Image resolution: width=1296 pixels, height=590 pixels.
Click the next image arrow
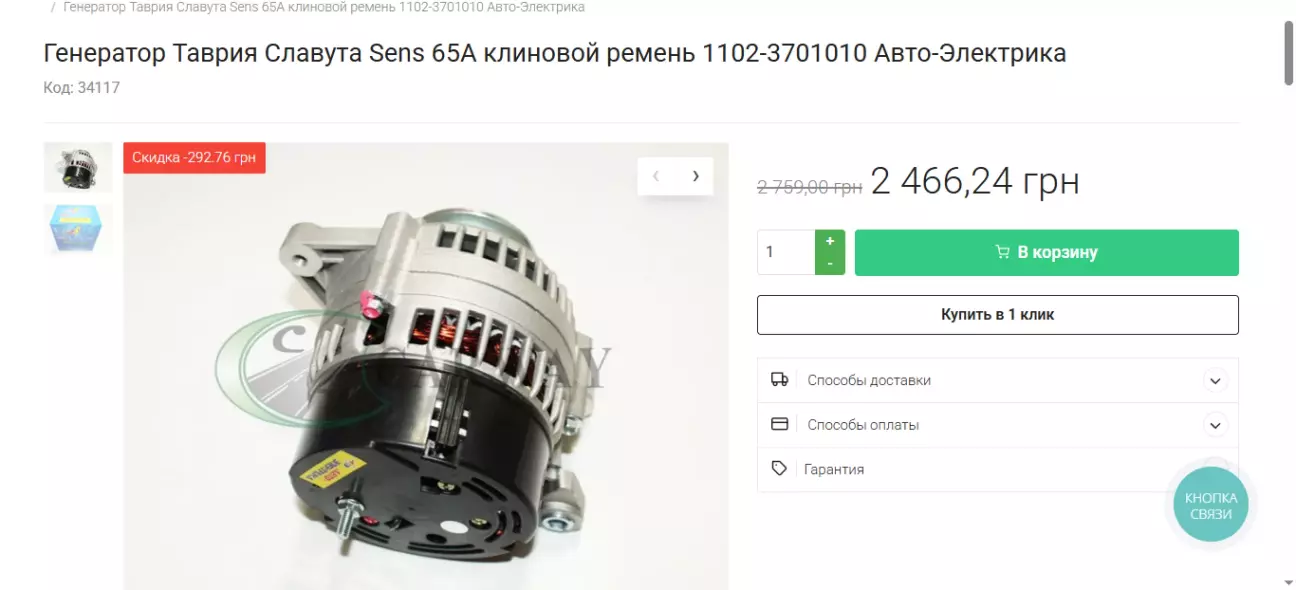(x=695, y=176)
